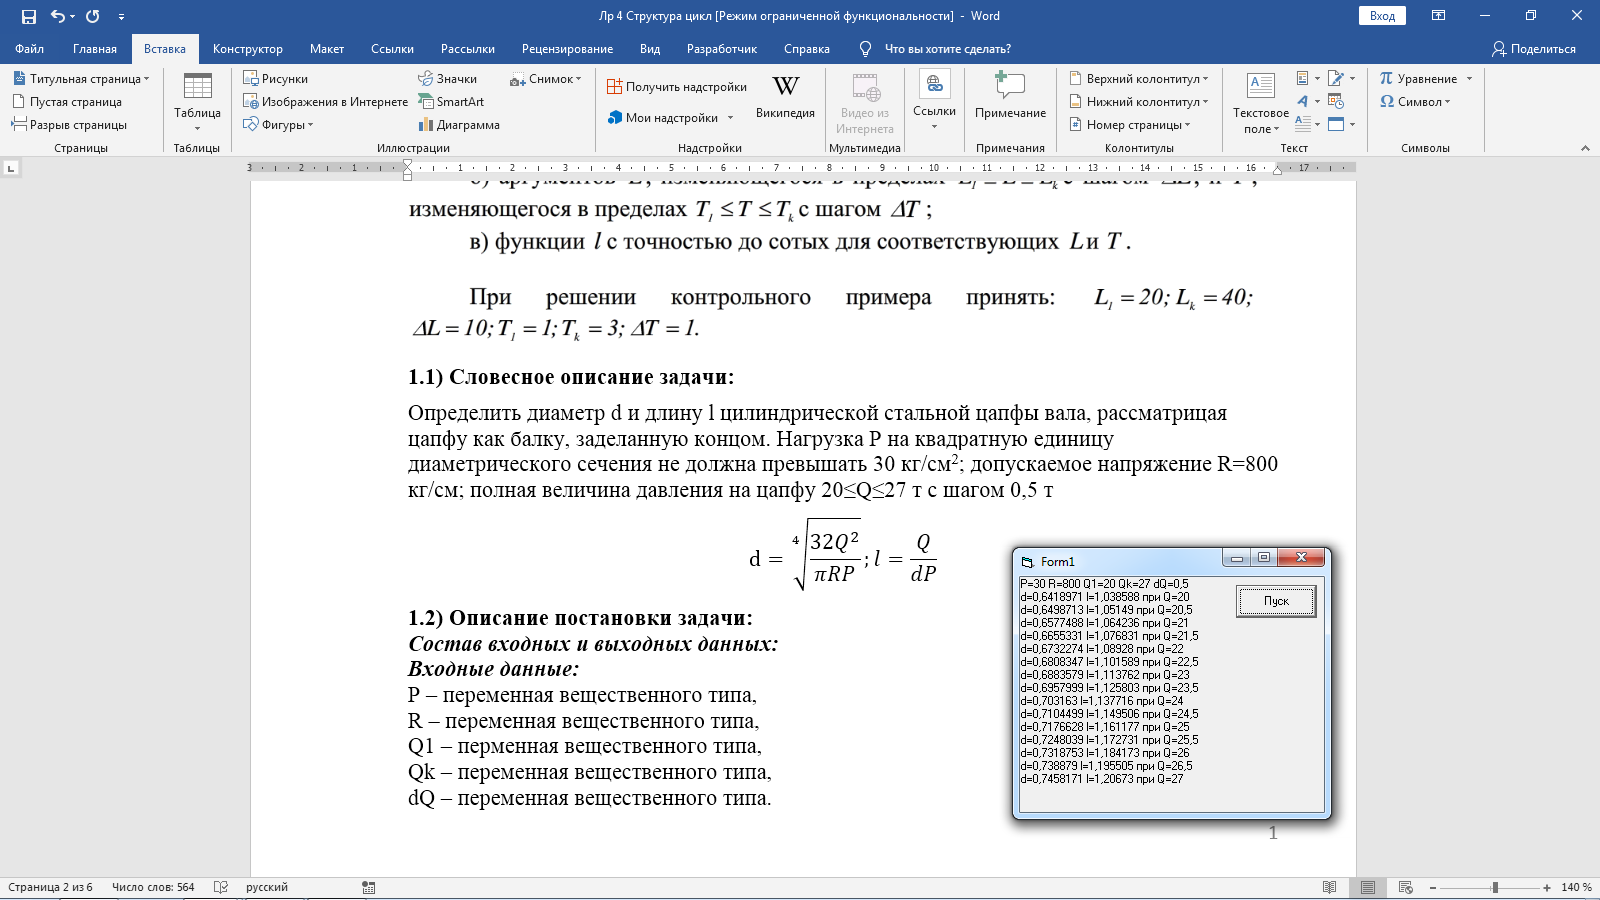The height and width of the screenshot is (900, 1600).
Task: Click the word count 'Число слов: 564'
Action: pyautogui.click(x=153, y=887)
